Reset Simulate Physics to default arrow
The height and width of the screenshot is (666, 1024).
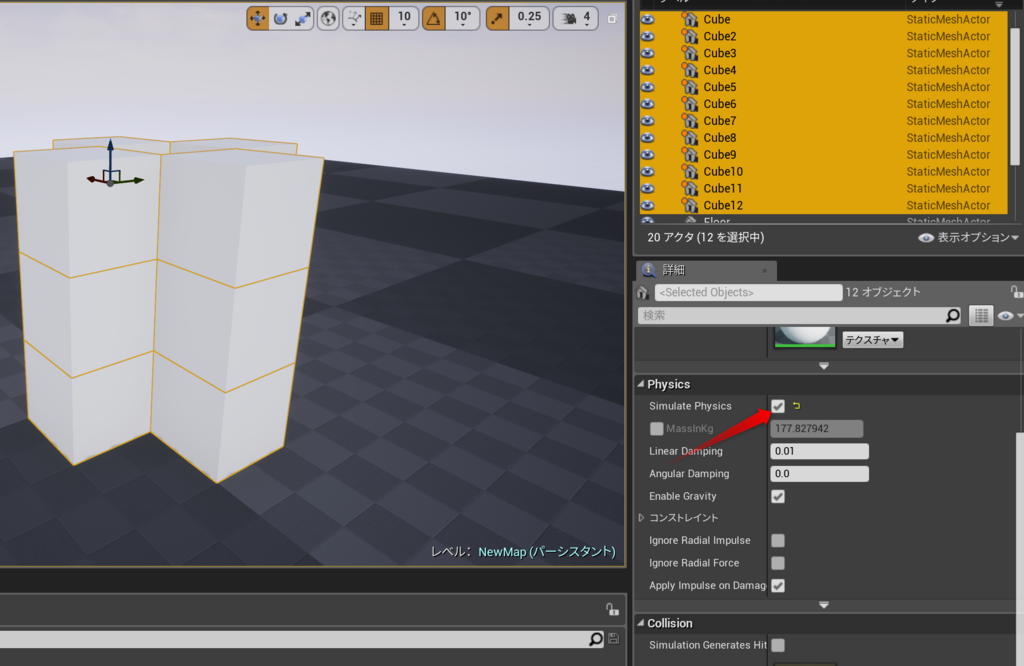tap(796, 406)
